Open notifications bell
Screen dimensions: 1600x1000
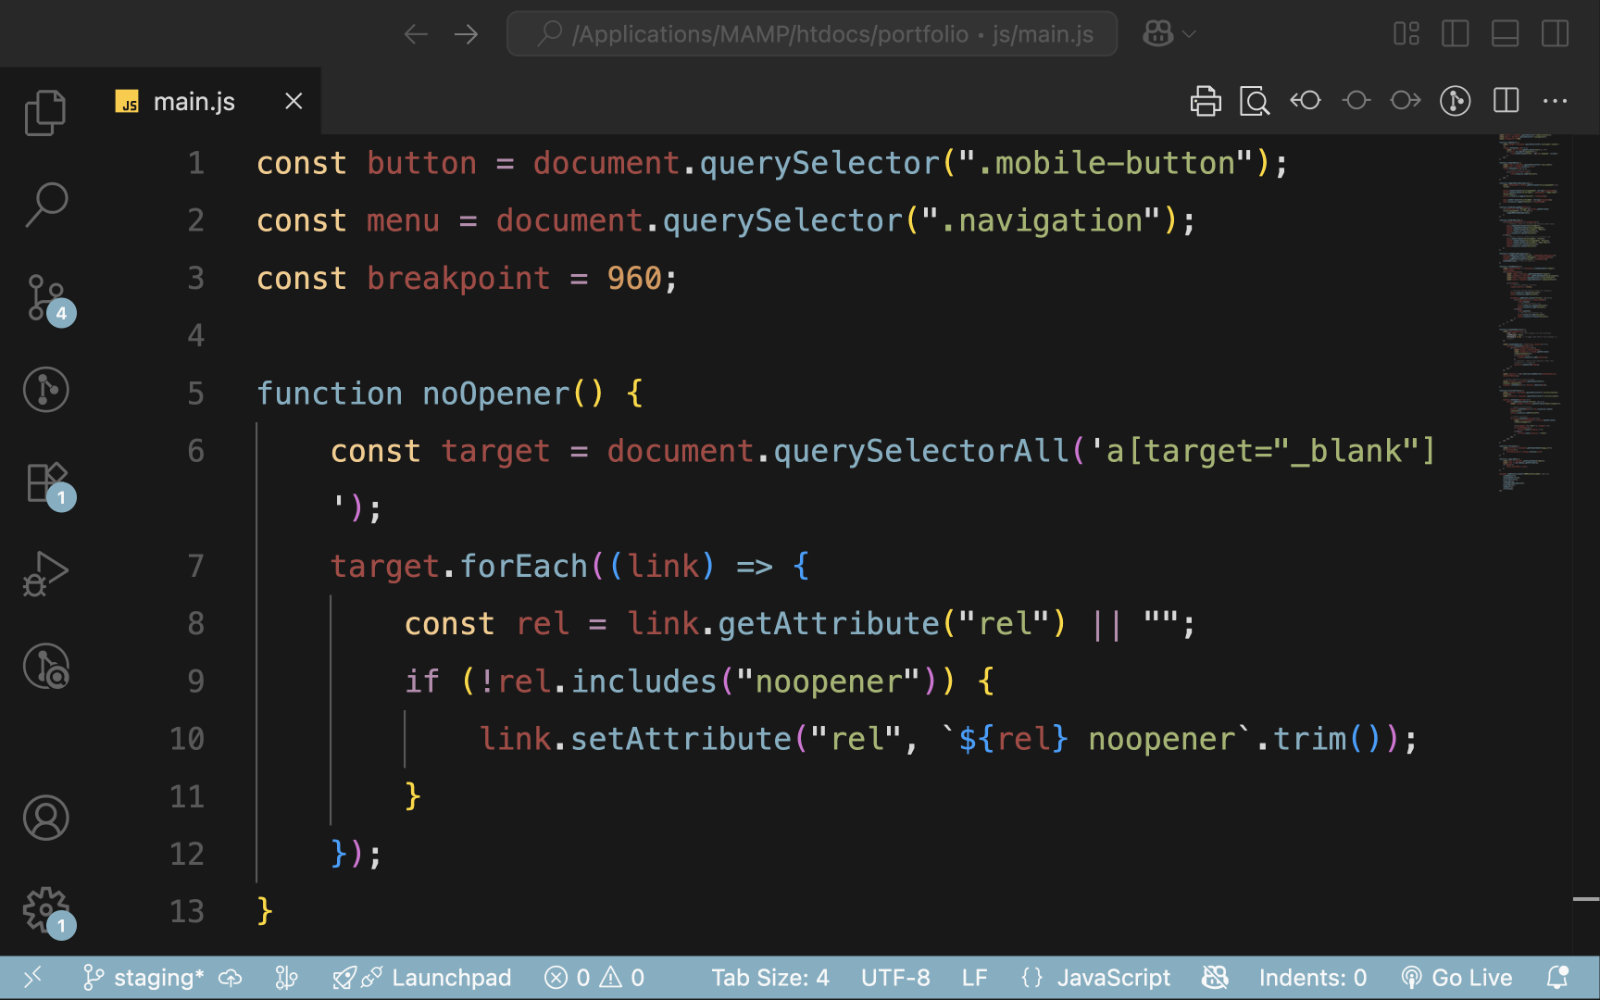pos(1557,977)
